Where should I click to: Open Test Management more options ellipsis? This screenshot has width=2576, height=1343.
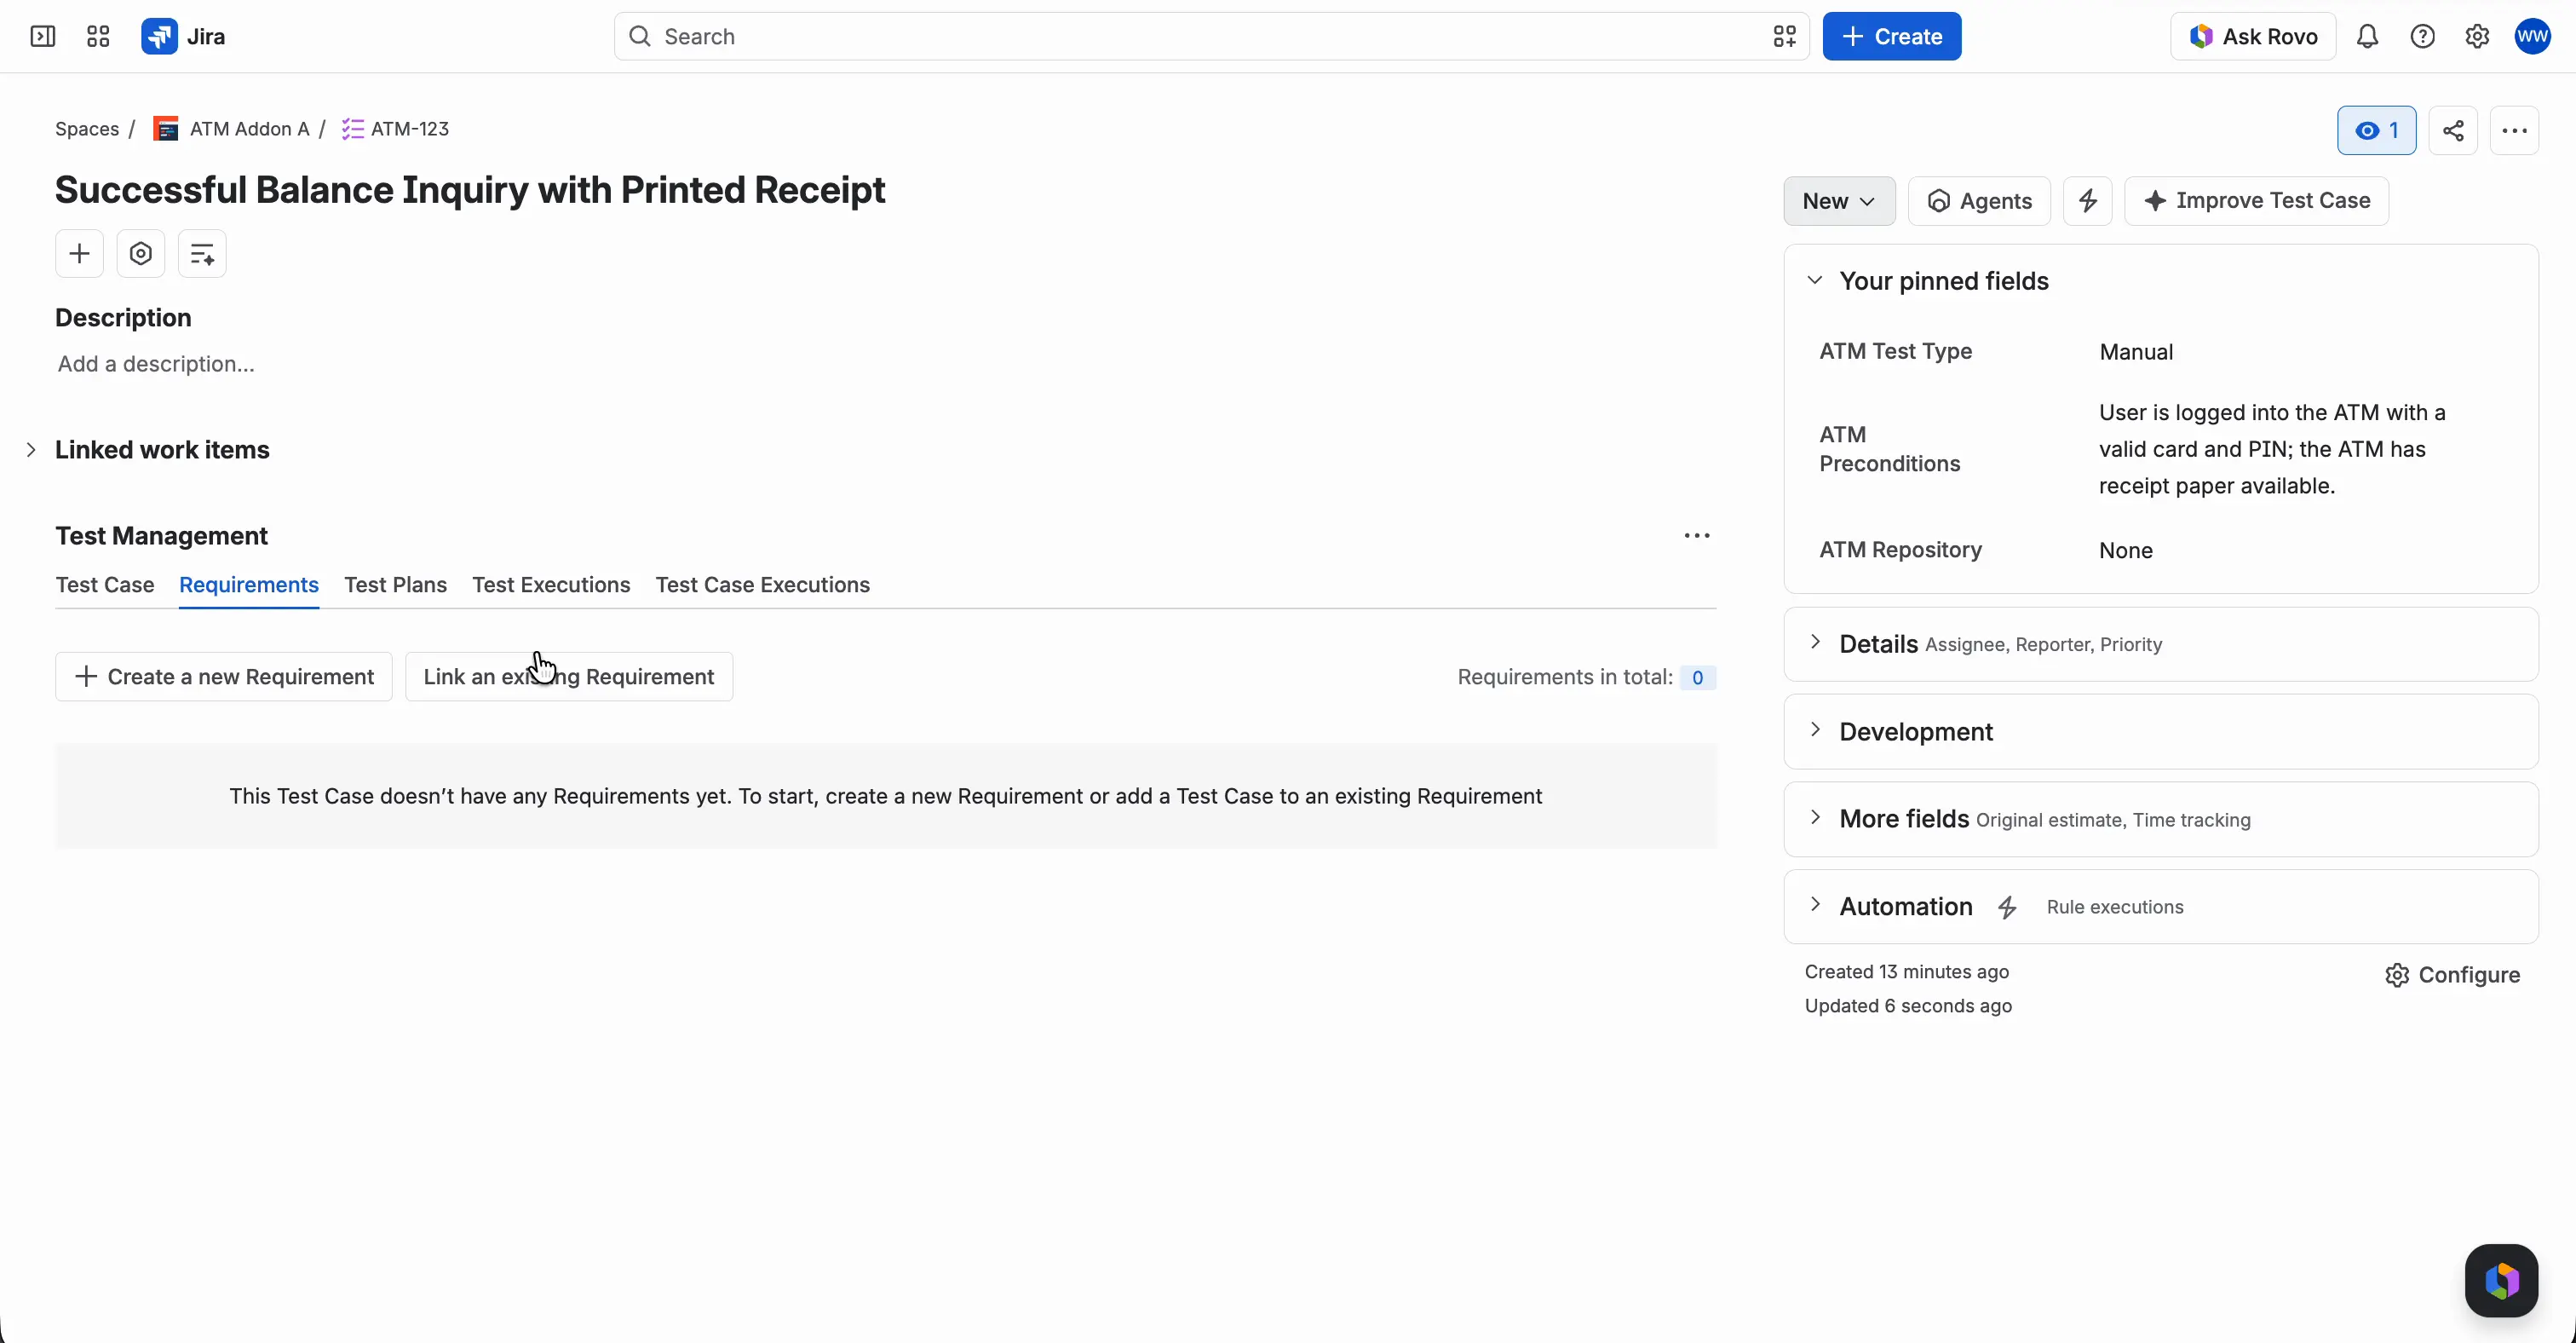(x=1697, y=536)
